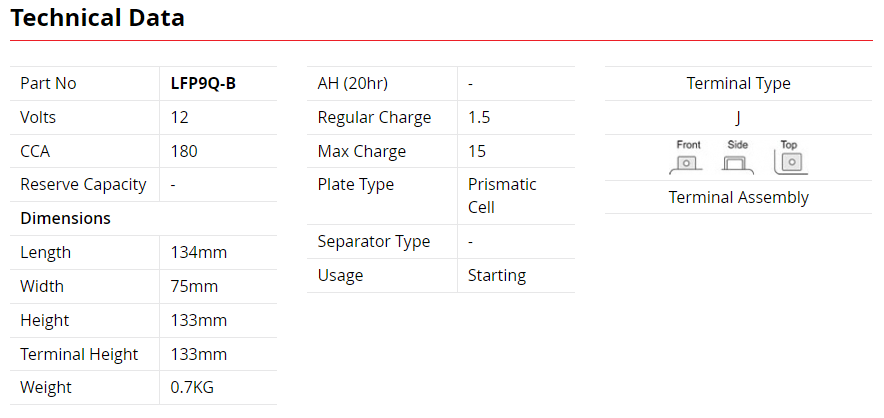The height and width of the screenshot is (418, 884).
Task: Click the Regular Charge value 1.5
Action: [479, 118]
